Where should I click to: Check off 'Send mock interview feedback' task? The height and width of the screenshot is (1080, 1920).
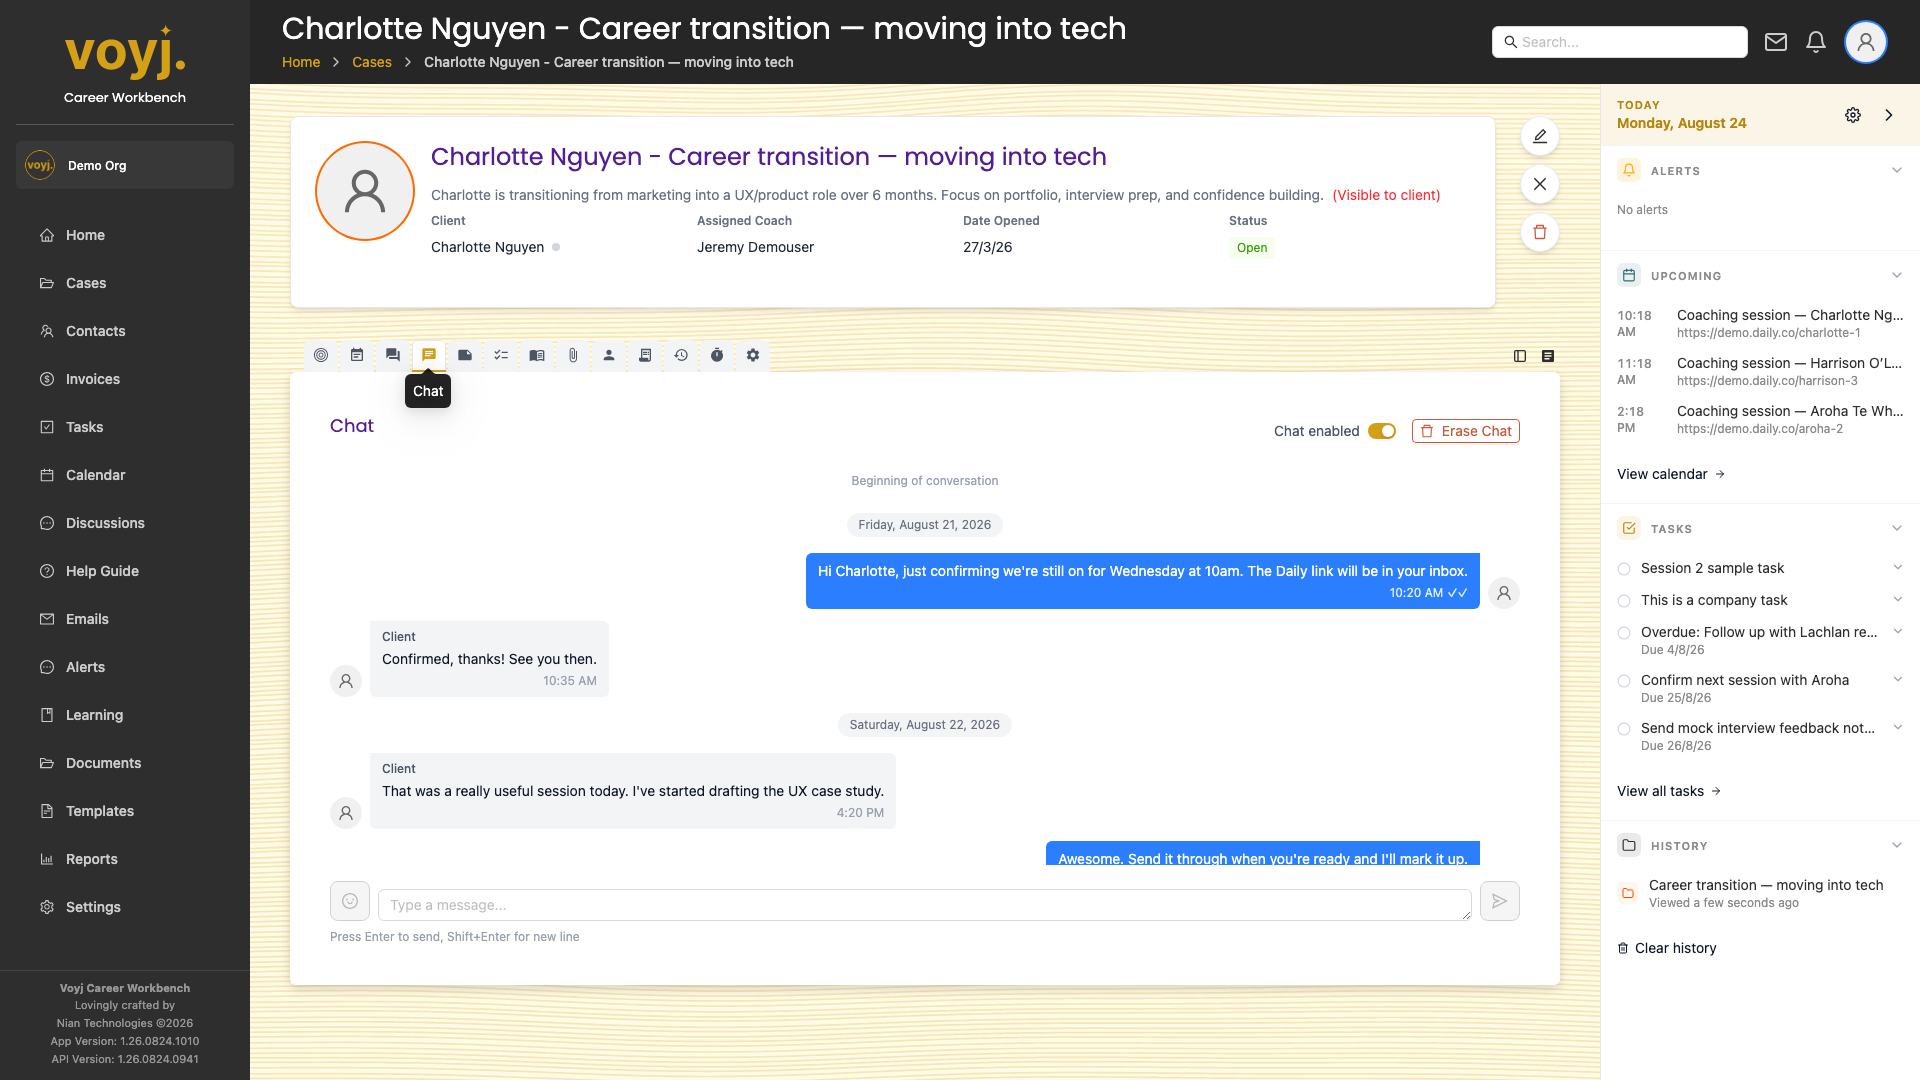[1624, 729]
